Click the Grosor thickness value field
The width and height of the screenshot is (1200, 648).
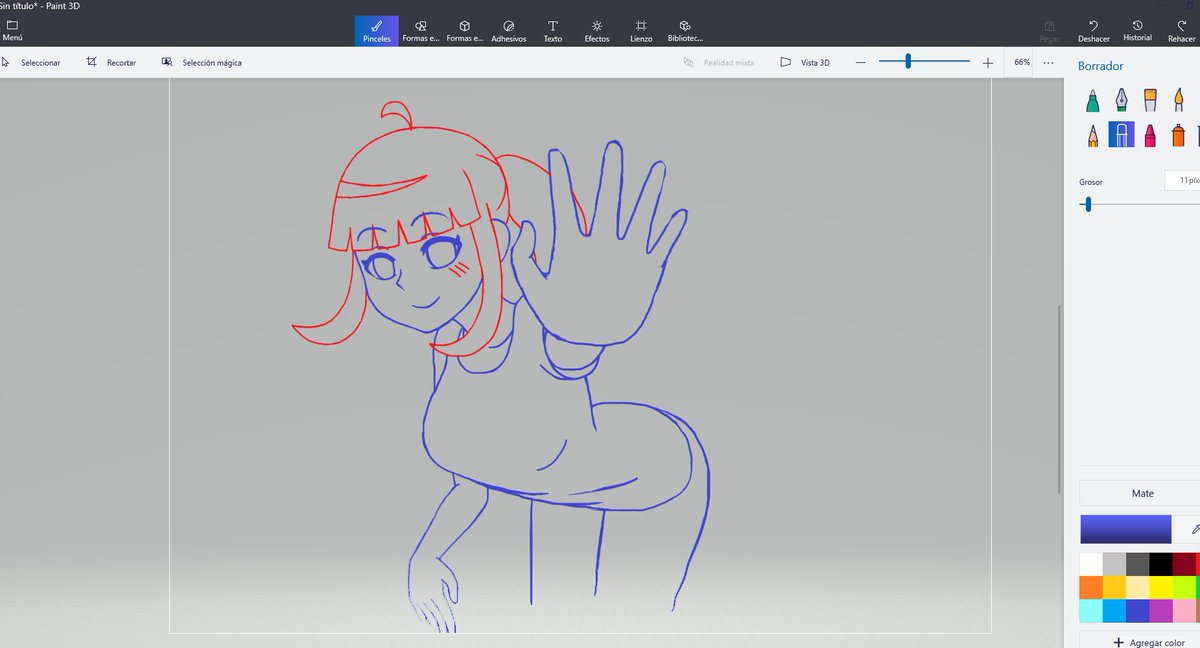click(x=1183, y=181)
